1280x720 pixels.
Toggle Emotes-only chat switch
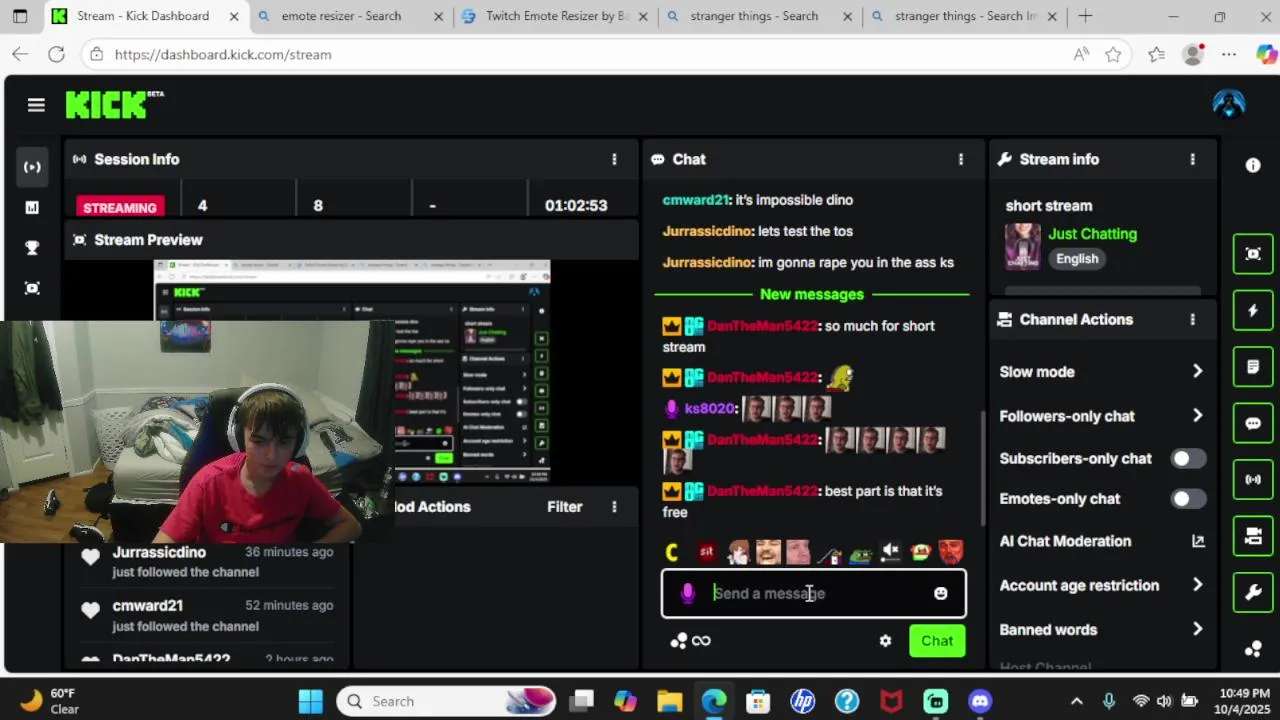pos(1188,498)
